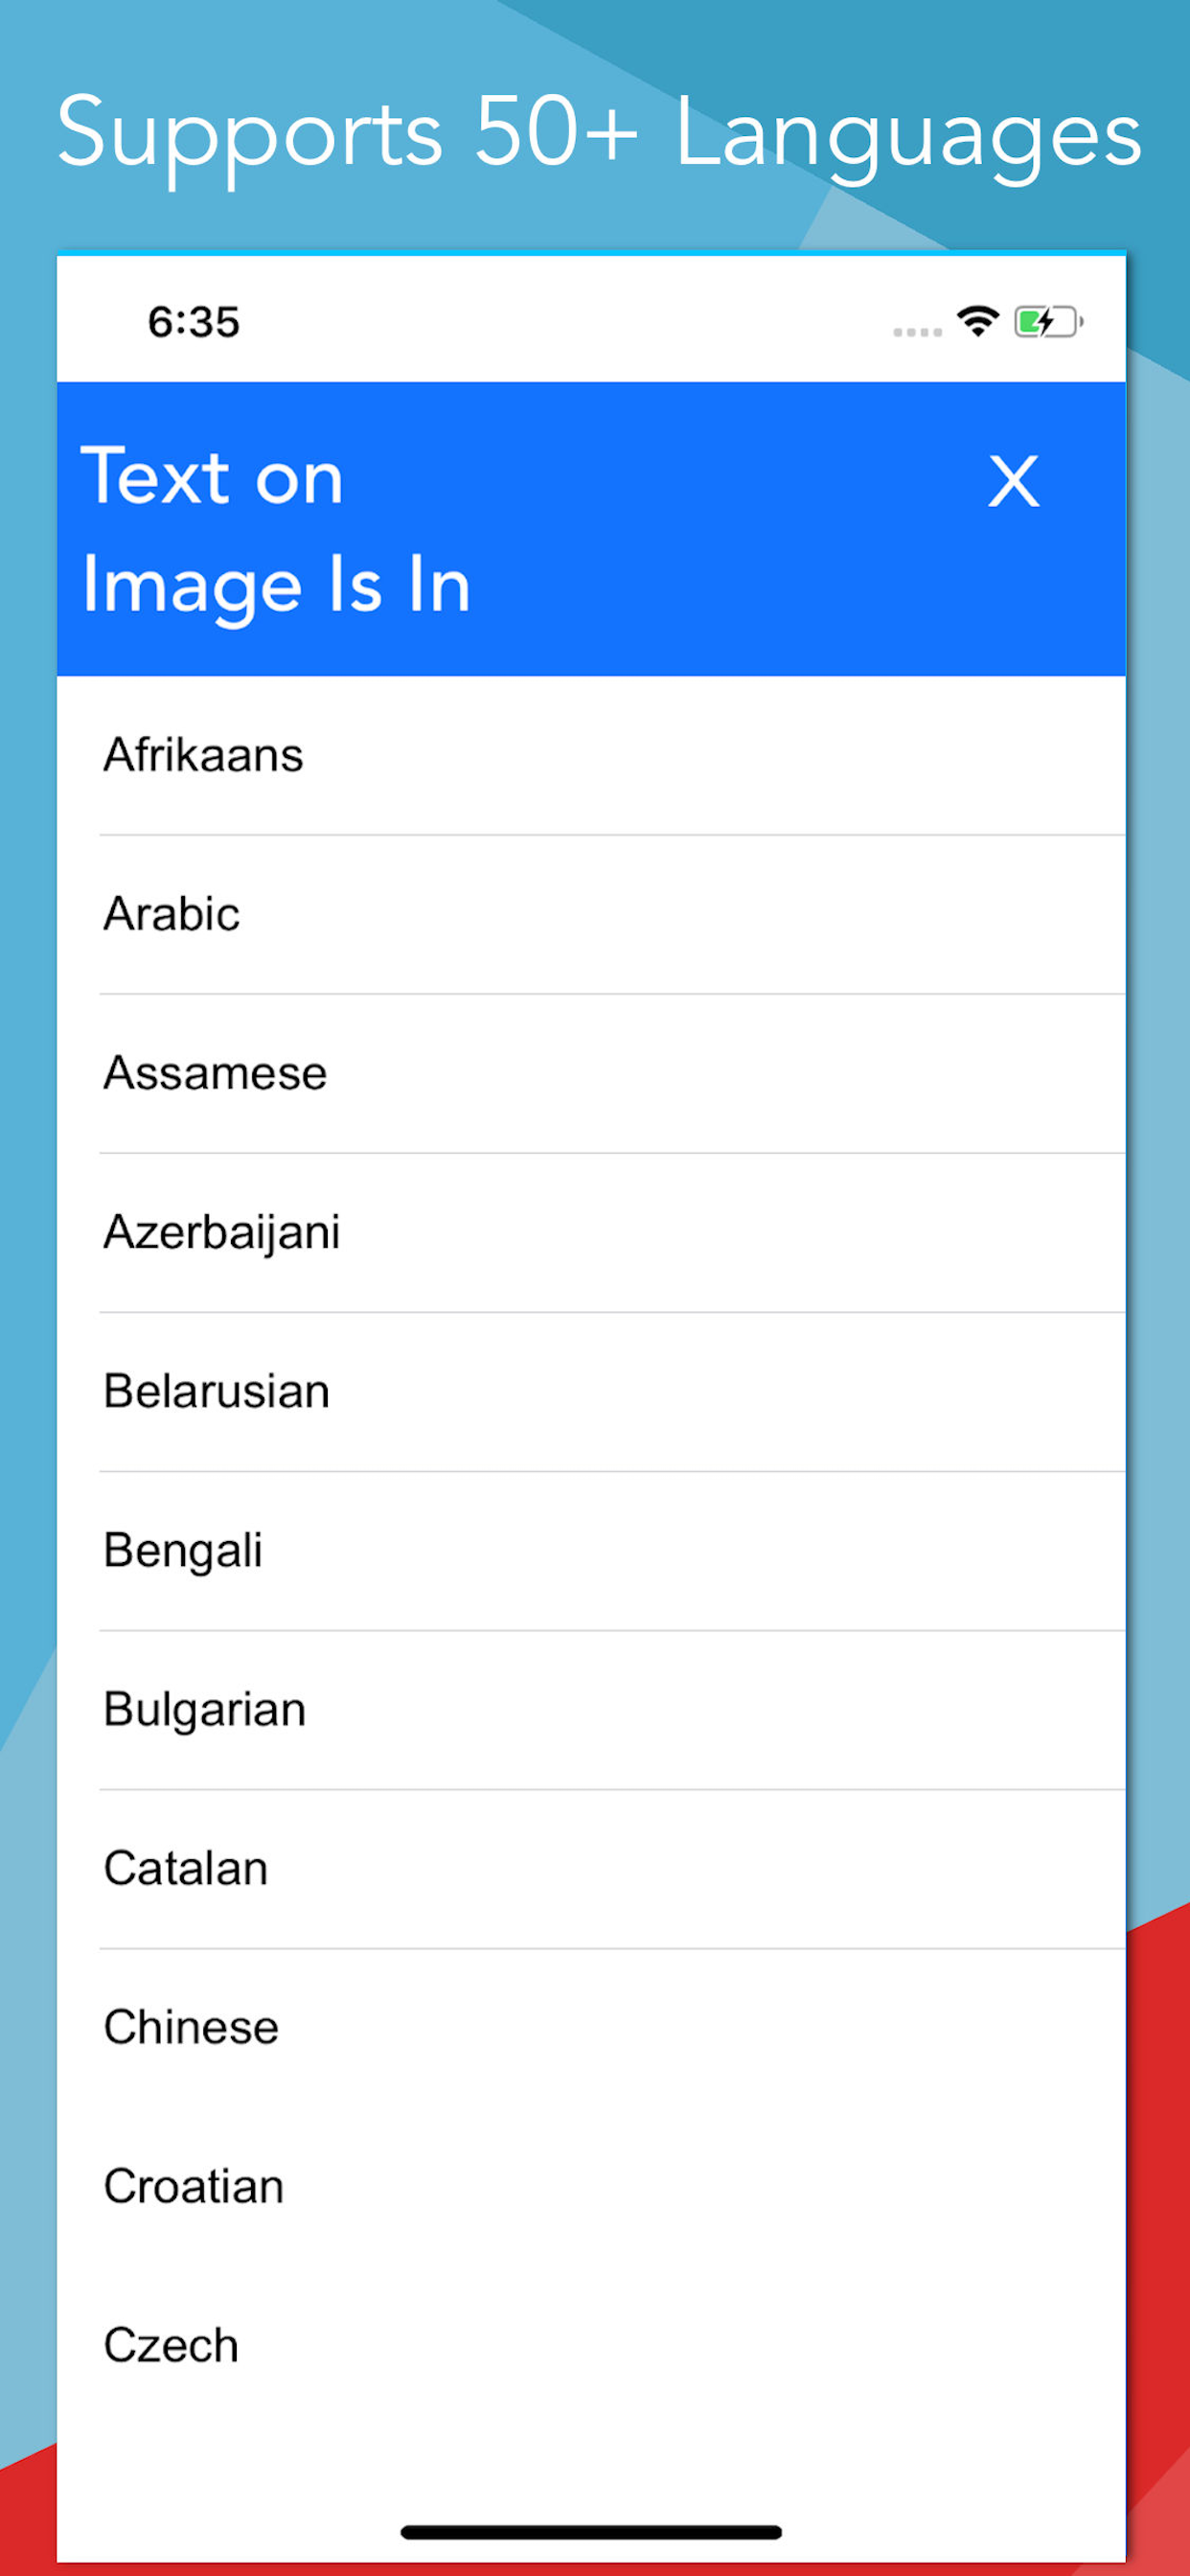Select Afrikaans as image text language

pos(591,755)
